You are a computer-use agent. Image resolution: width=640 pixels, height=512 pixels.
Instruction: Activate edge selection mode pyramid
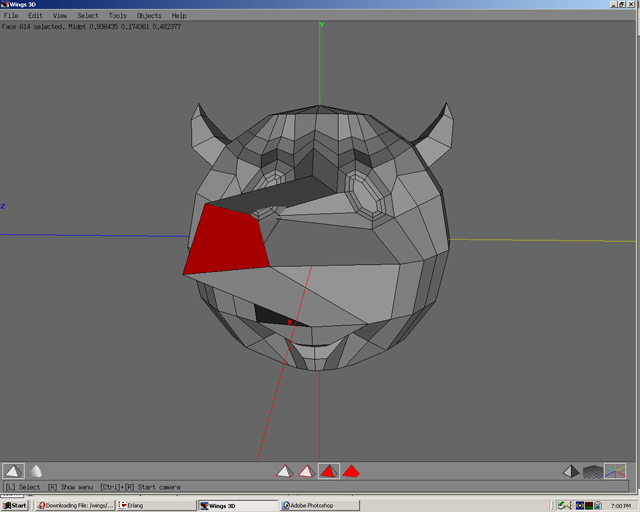point(307,471)
